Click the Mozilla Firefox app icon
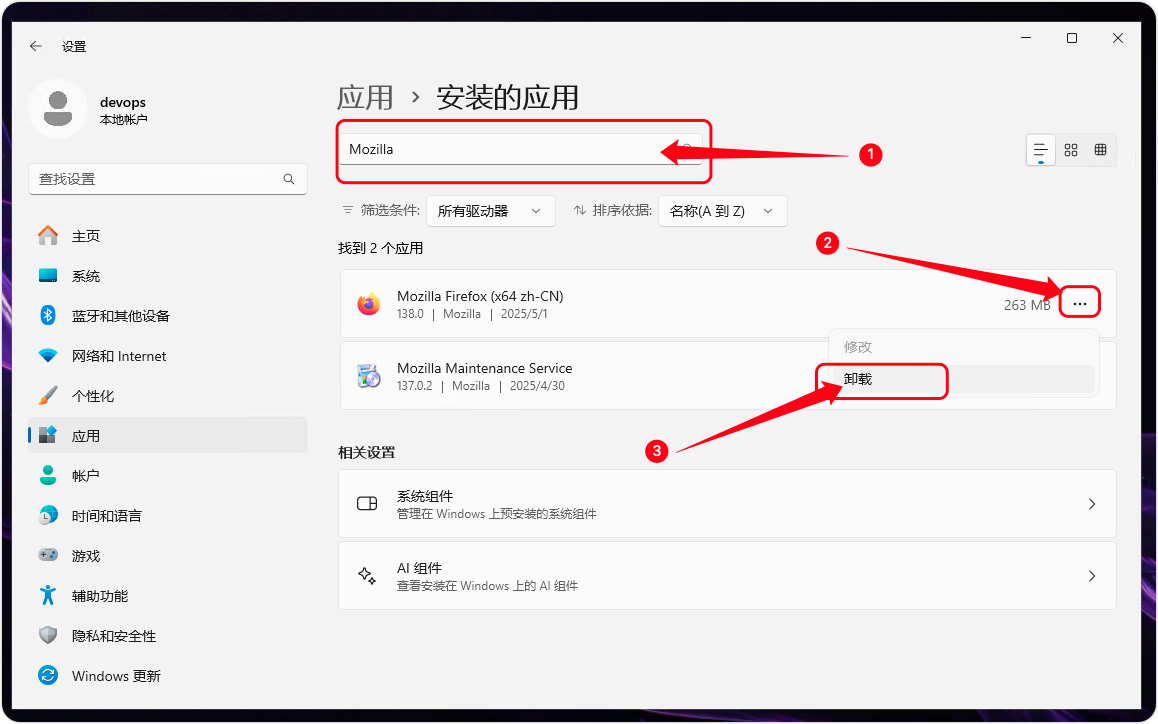This screenshot has height=724, width=1158. [369, 304]
